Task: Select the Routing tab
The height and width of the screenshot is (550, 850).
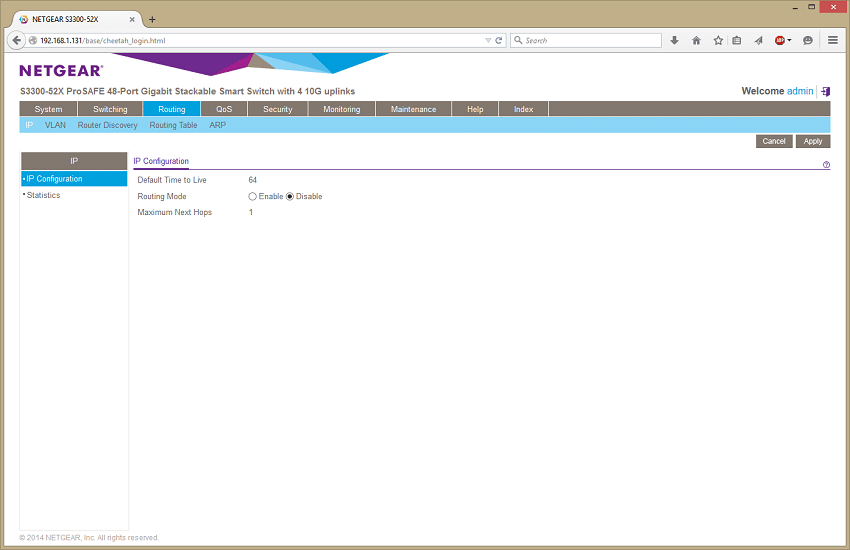Action: click(x=172, y=109)
